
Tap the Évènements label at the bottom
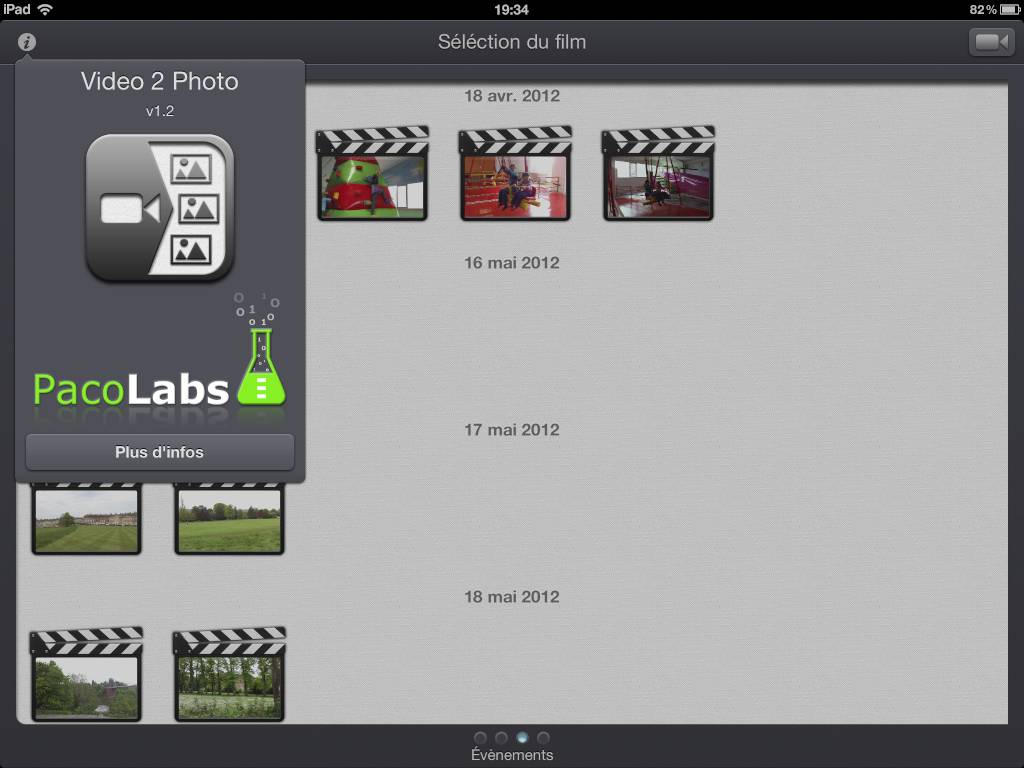(512, 755)
